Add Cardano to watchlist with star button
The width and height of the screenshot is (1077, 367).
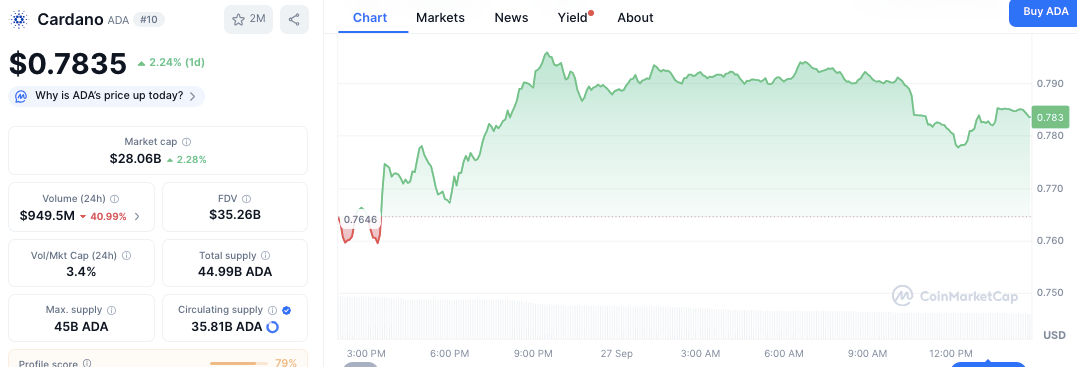click(249, 19)
